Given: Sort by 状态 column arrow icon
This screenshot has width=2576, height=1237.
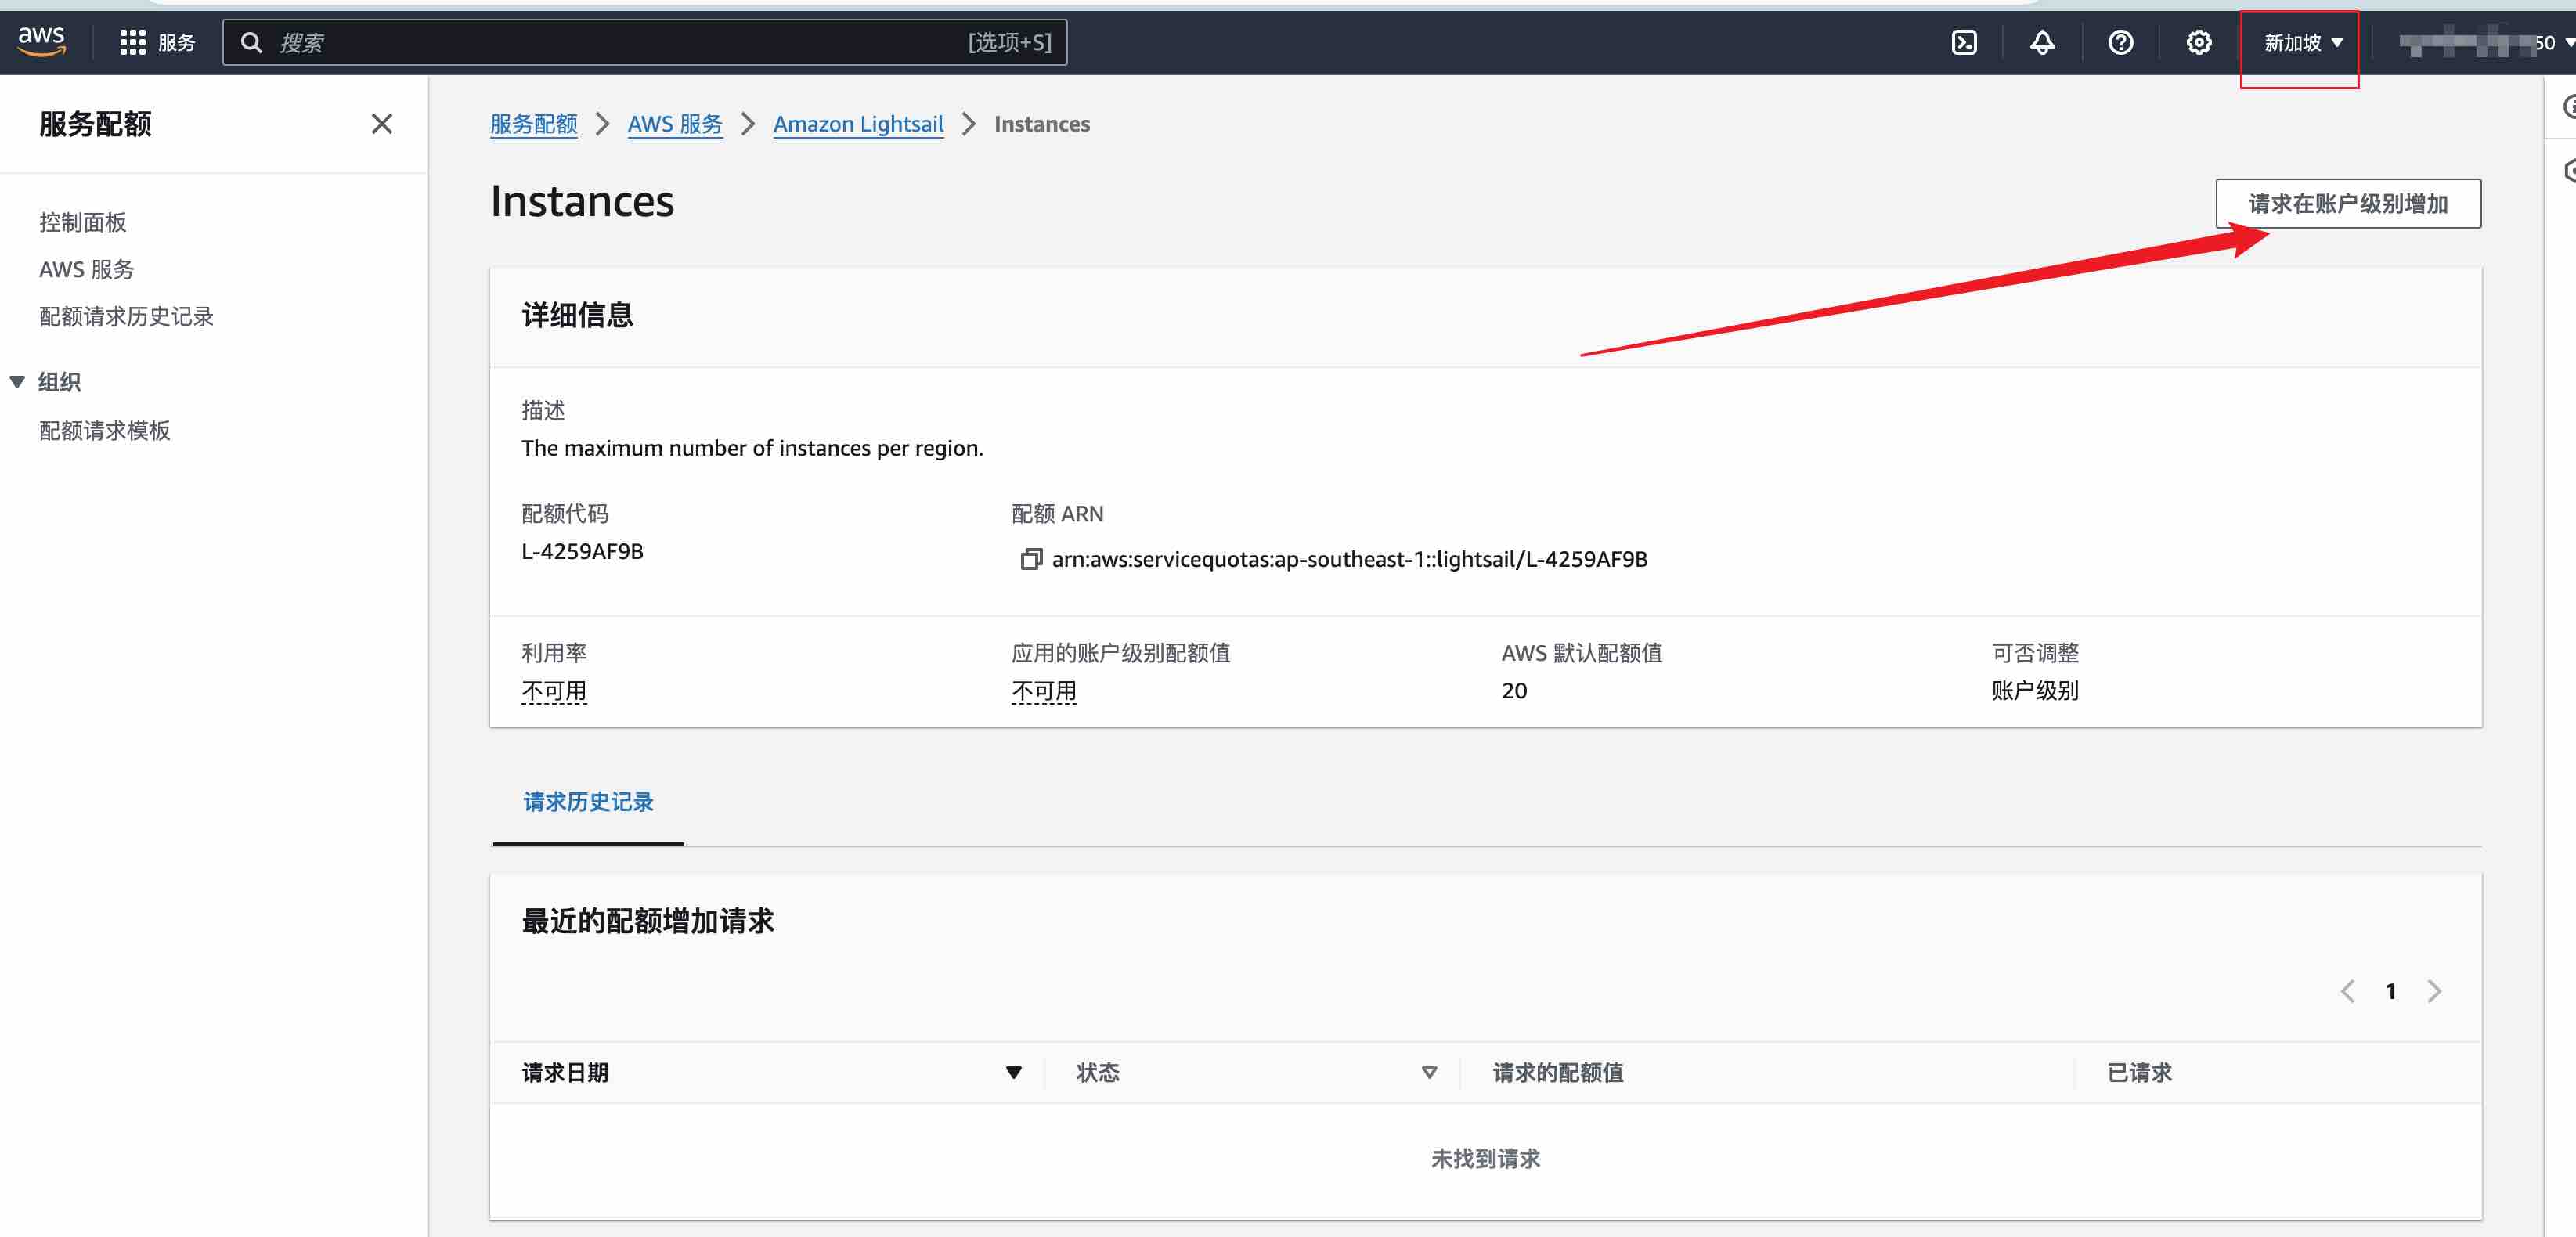Looking at the screenshot, I should point(1429,1073).
